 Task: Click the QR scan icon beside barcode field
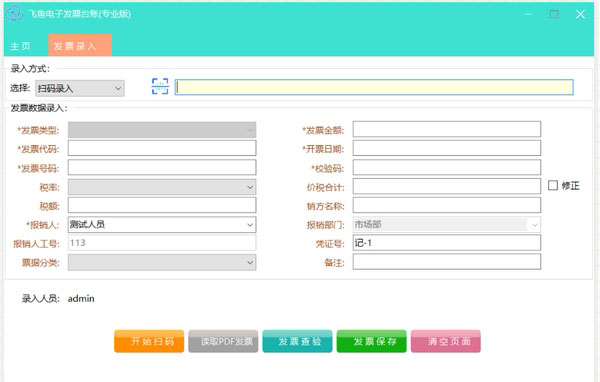160,87
